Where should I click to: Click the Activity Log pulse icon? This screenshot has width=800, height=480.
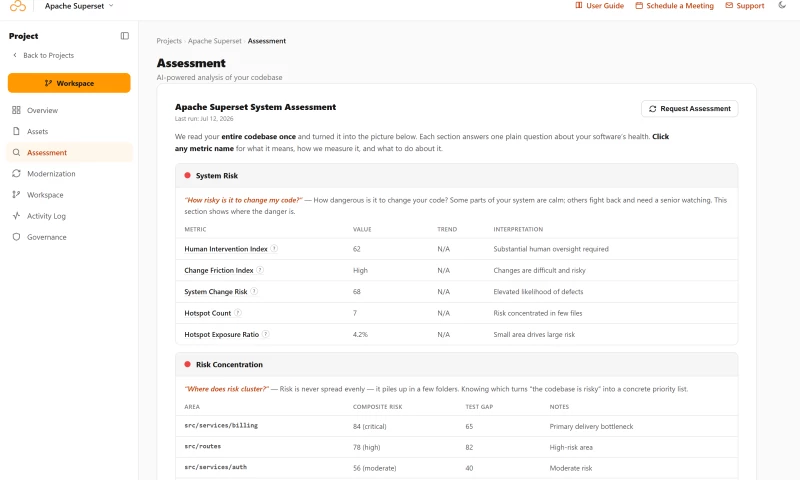16,216
